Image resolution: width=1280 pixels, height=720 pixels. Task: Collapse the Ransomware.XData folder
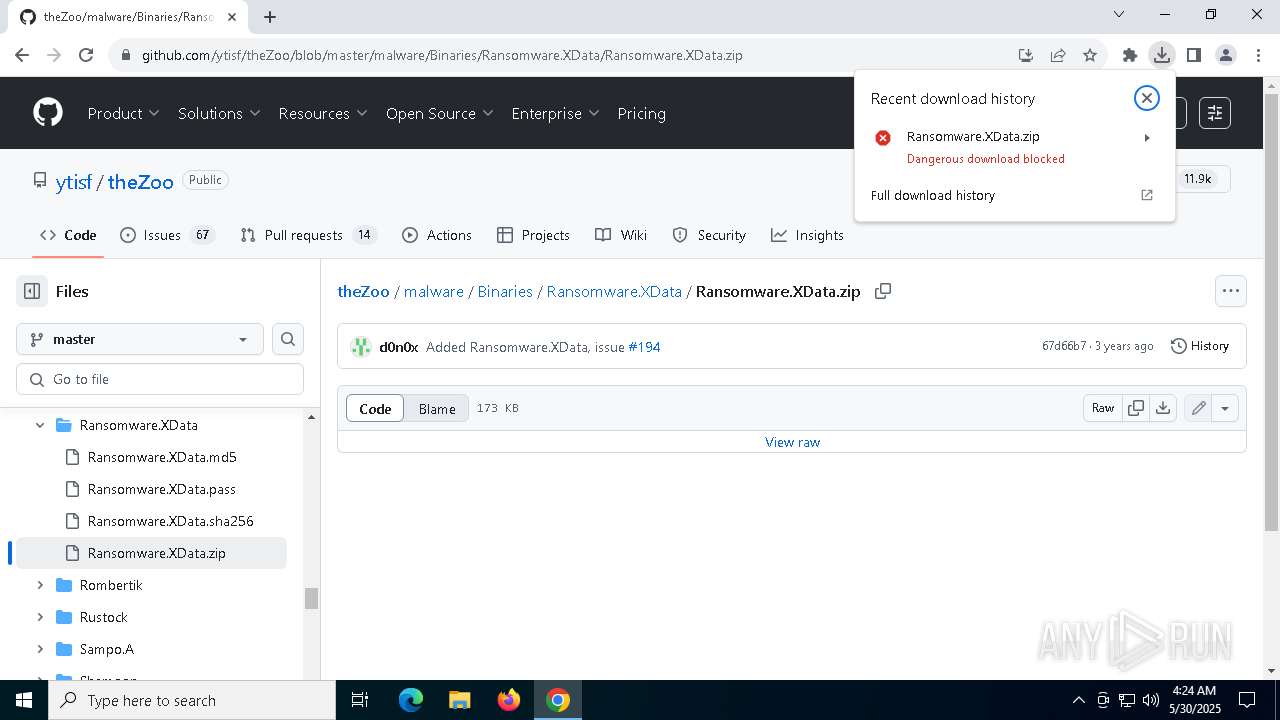coord(40,425)
